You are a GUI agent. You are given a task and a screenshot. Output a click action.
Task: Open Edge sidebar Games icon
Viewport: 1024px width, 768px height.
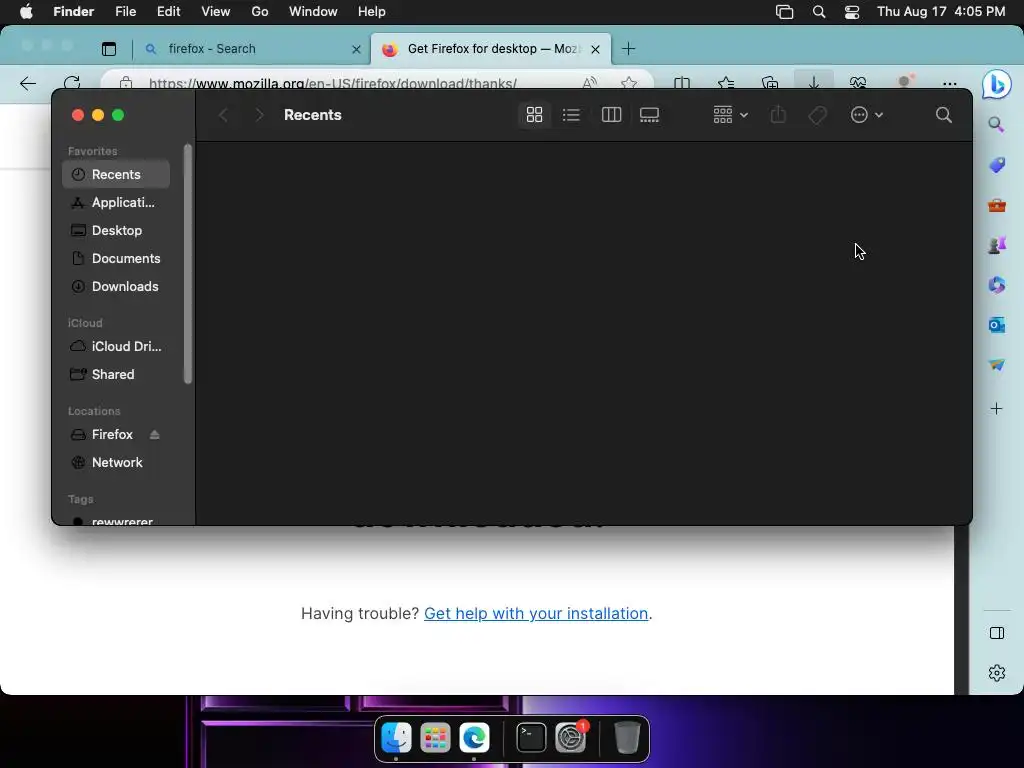997,245
